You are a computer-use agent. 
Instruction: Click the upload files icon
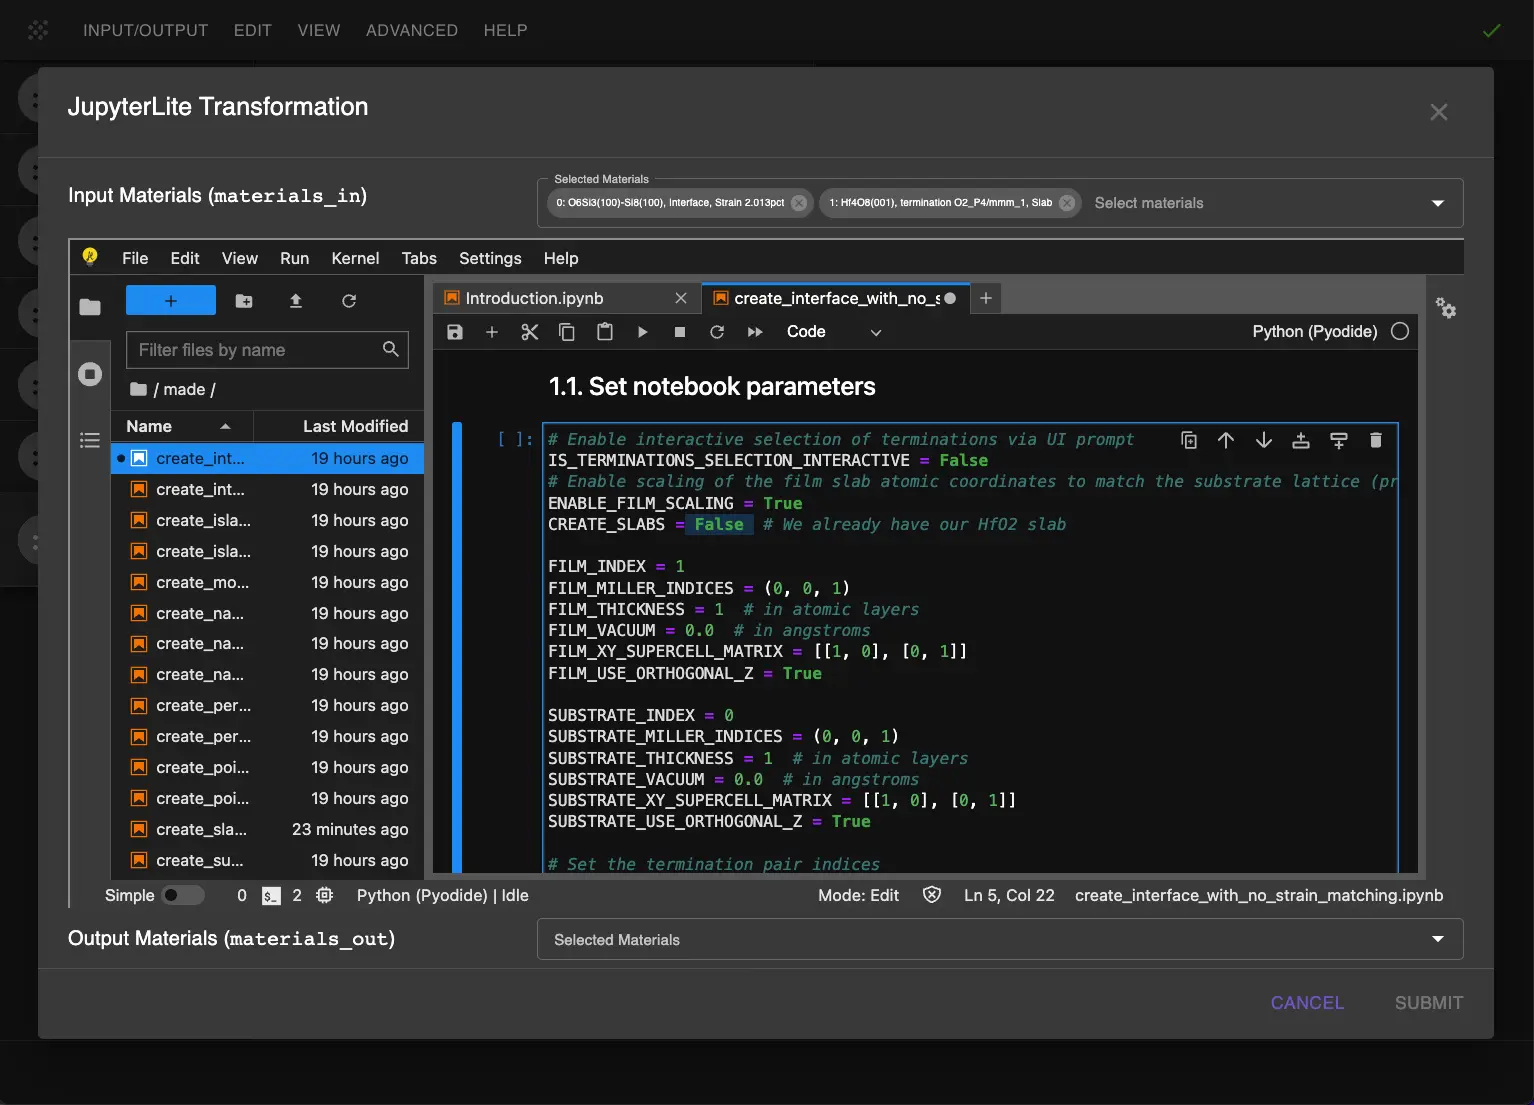(x=296, y=301)
